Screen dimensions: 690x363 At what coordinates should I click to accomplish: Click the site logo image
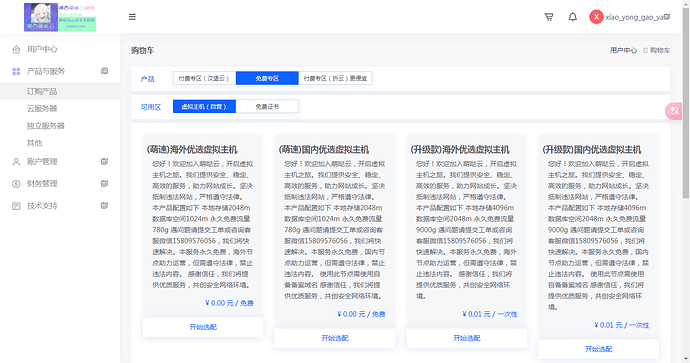tap(60, 17)
